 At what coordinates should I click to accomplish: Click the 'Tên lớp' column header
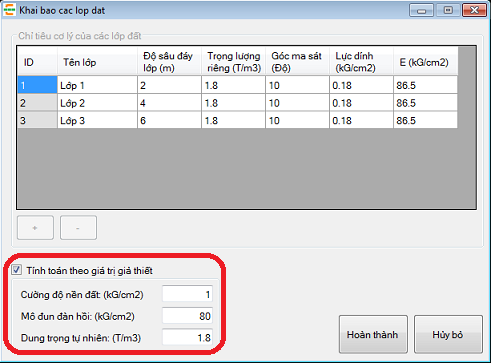tap(97, 61)
